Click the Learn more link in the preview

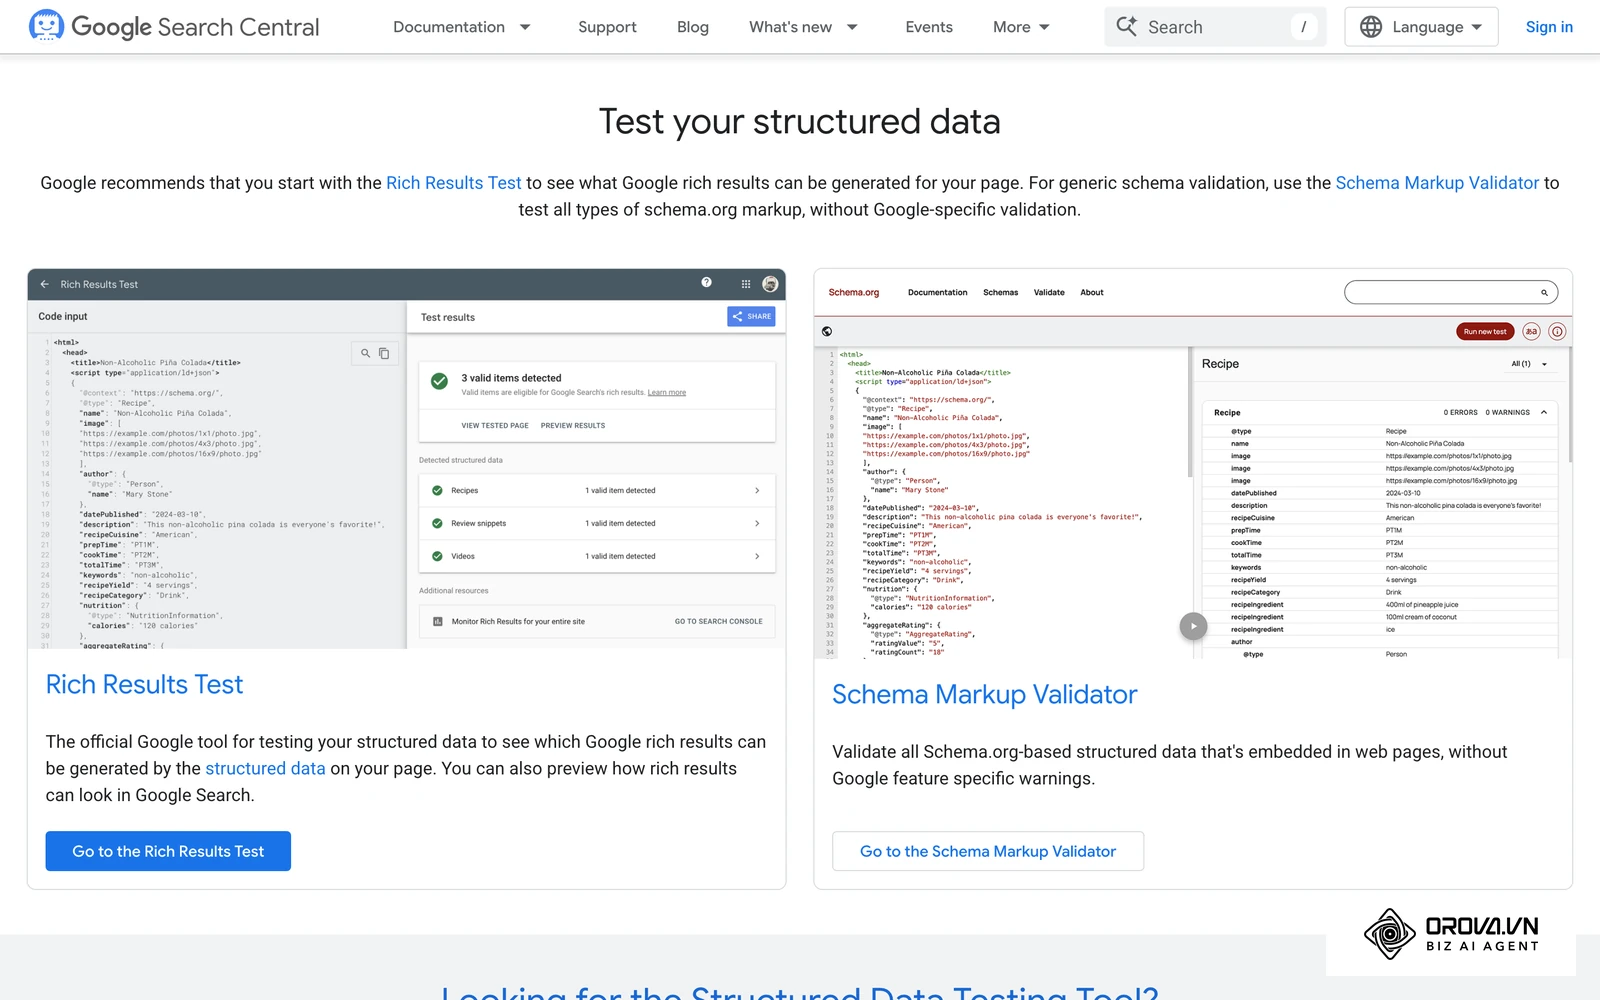pyautogui.click(x=667, y=393)
